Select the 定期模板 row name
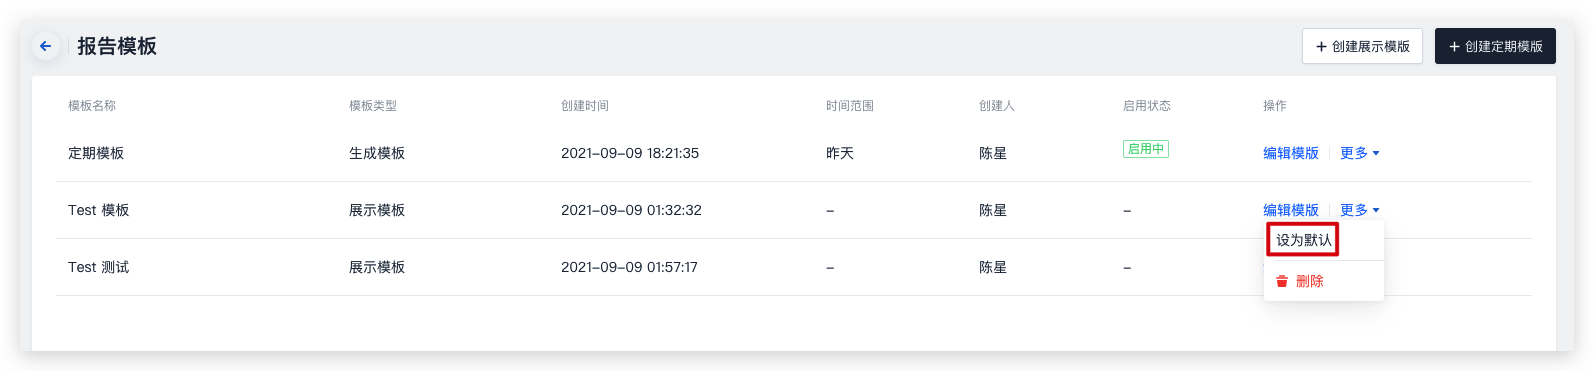 pos(96,153)
